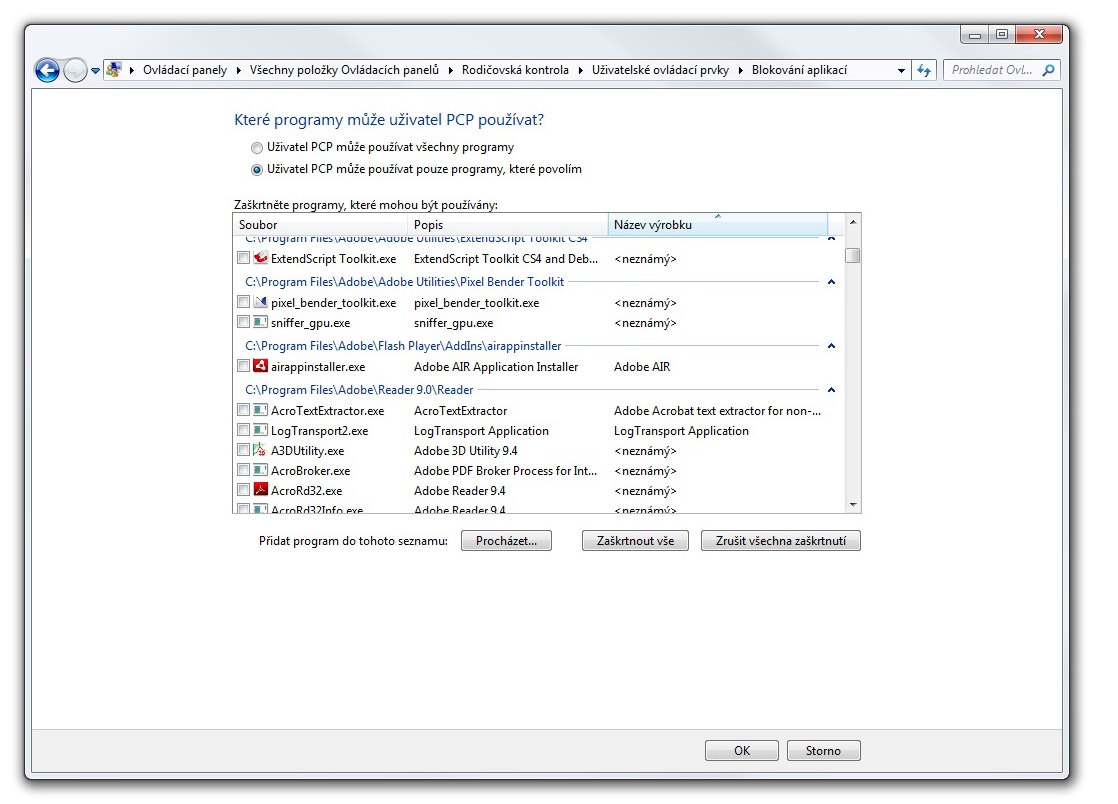The width and height of the screenshot is (1118, 804).
Task: Click the red airappinstaller.exe icon
Action: coord(260,366)
